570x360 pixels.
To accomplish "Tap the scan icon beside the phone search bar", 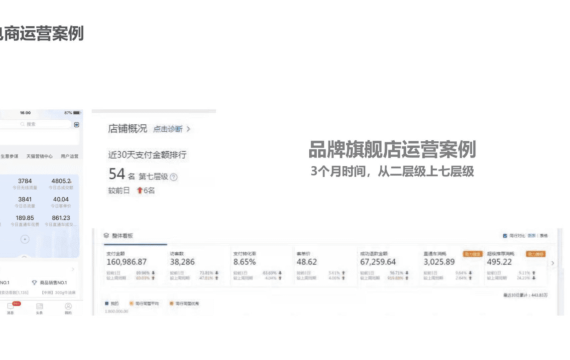I will pyautogui.click(x=76, y=125).
